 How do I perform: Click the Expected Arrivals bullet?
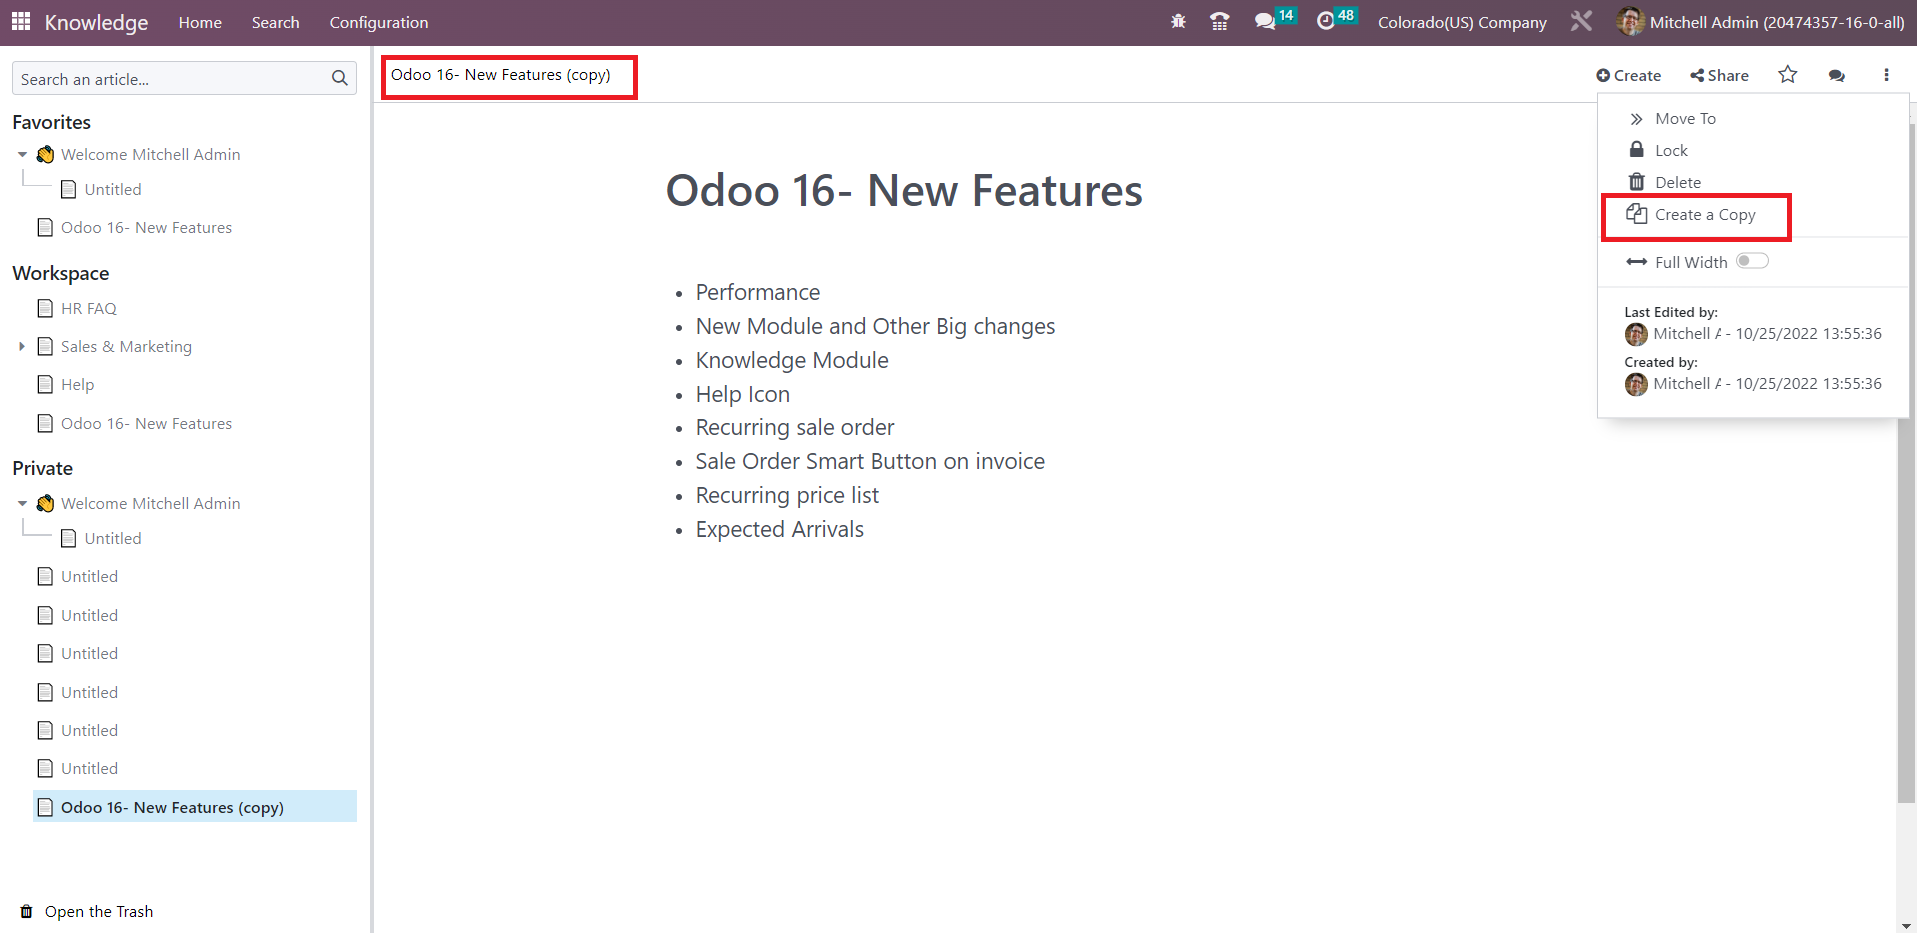(x=780, y=529)
